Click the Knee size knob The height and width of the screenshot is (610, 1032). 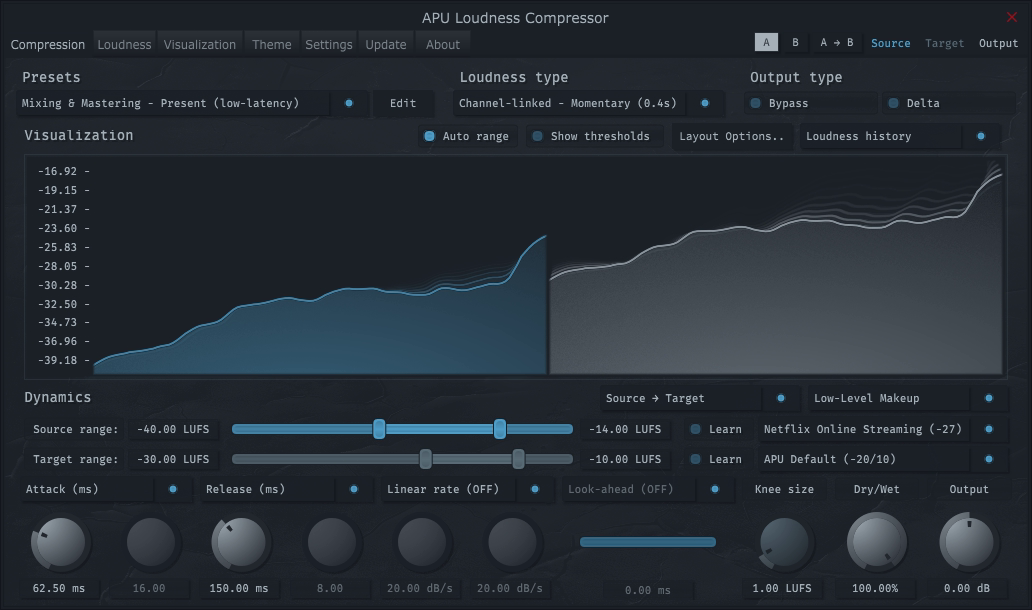(785, 543)
